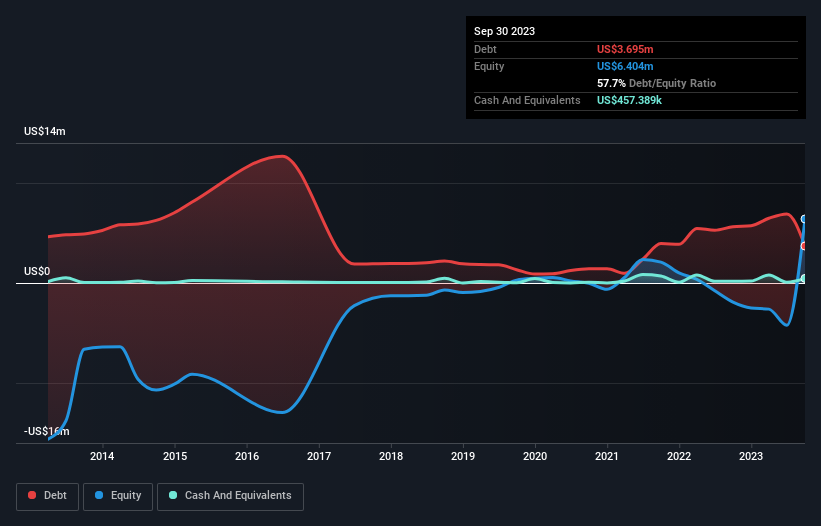Image resolution: width=821 pixels, height=526 pixels.
Task: Click the teal Cash legend dot
Action: tap(173, 495)
